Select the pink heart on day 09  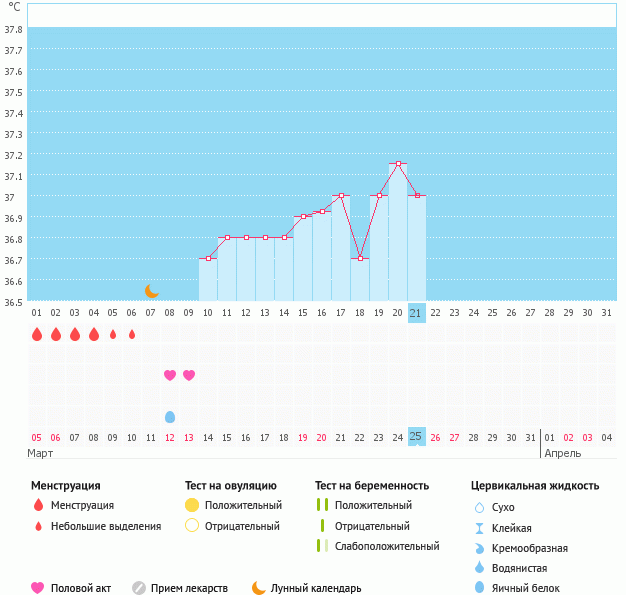point(189,375)
